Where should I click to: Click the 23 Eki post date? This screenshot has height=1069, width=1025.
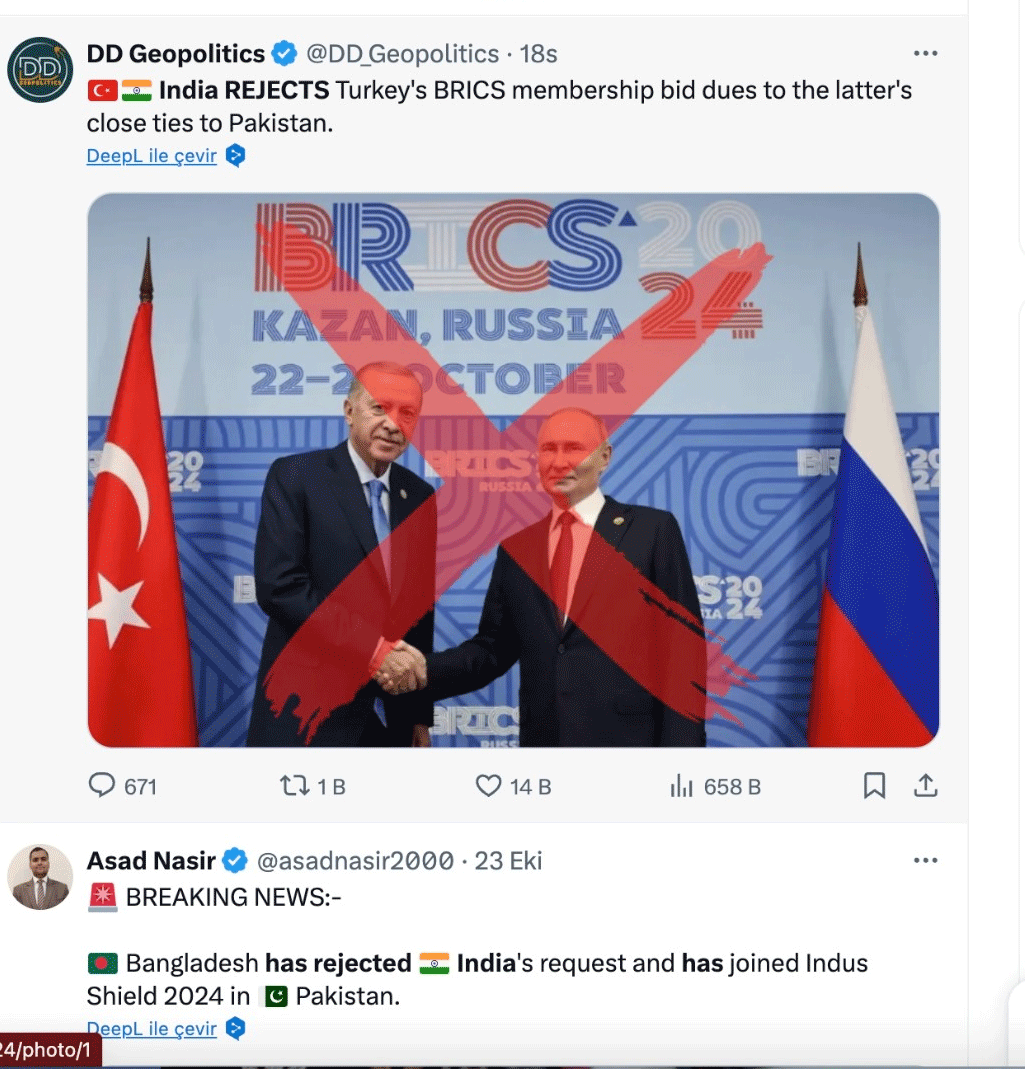tap(509, 860)
